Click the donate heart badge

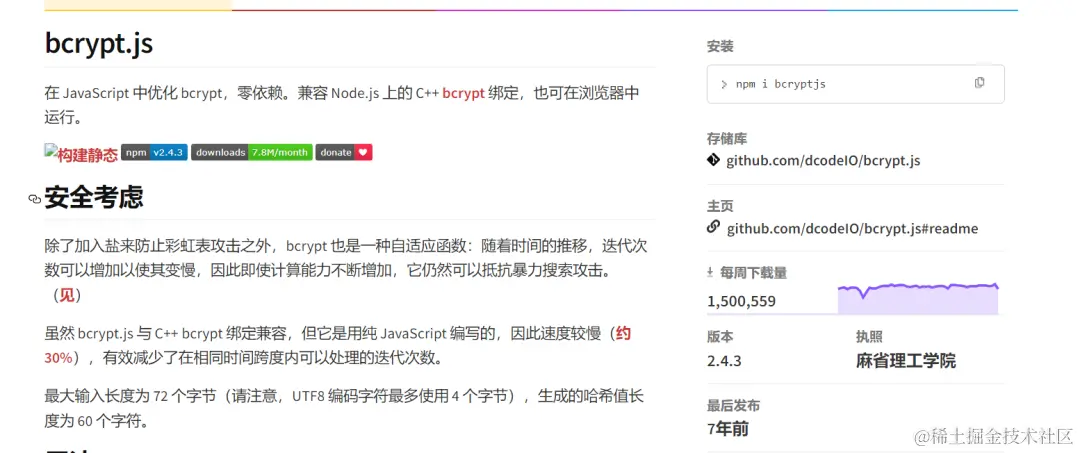344,152
